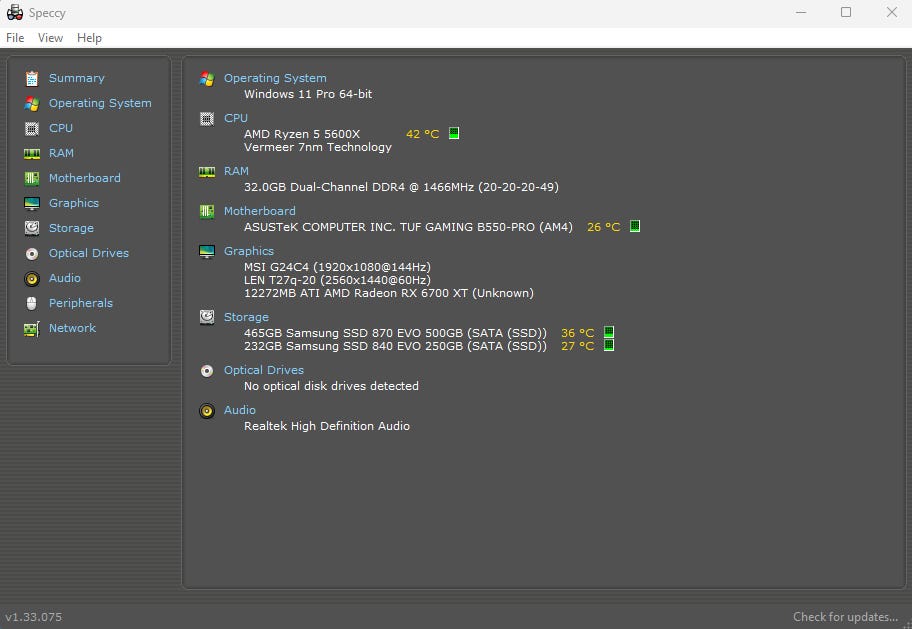912x629 pixels.
Task: Click RAM stick icon beside RAM heading
Action: tap(207, 172)
